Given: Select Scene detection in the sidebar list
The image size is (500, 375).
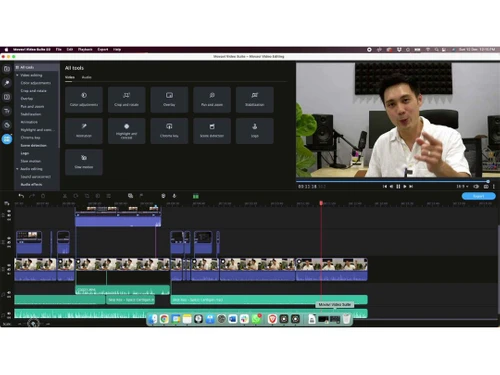Looking at the screenshot, I should pos(33,146).
